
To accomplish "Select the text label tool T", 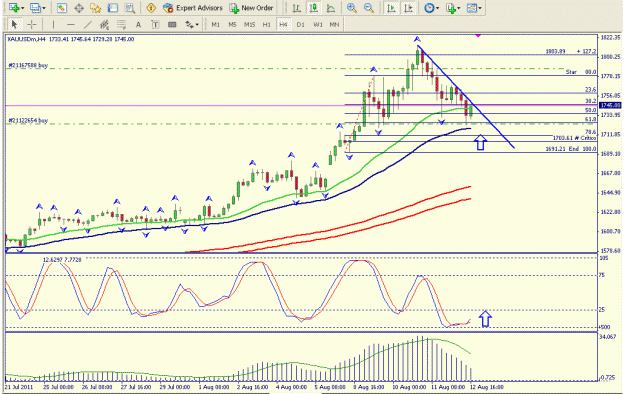I will tap(155, 25).
